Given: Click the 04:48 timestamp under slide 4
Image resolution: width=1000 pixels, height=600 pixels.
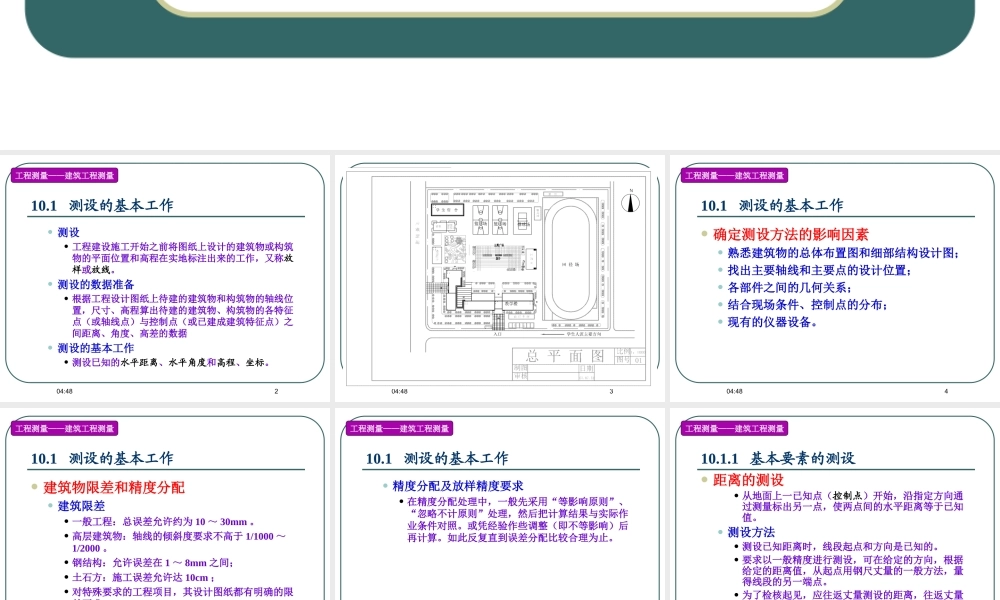Looking at the screenshot, I should click(x=734, y=391).
